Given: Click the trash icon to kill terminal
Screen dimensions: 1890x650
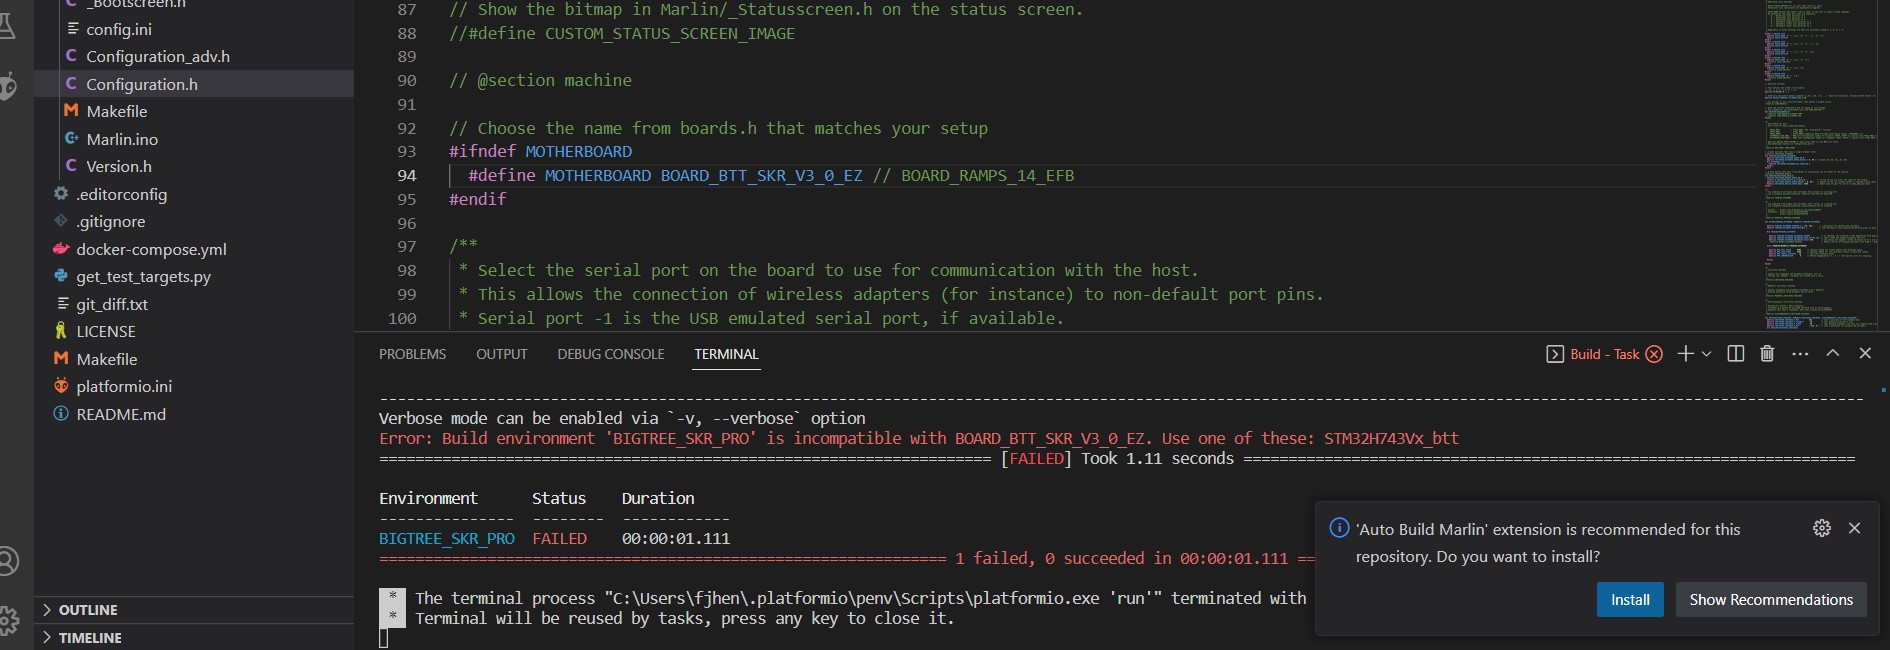Looking at the screenshot, I should tap(1767, 354).
